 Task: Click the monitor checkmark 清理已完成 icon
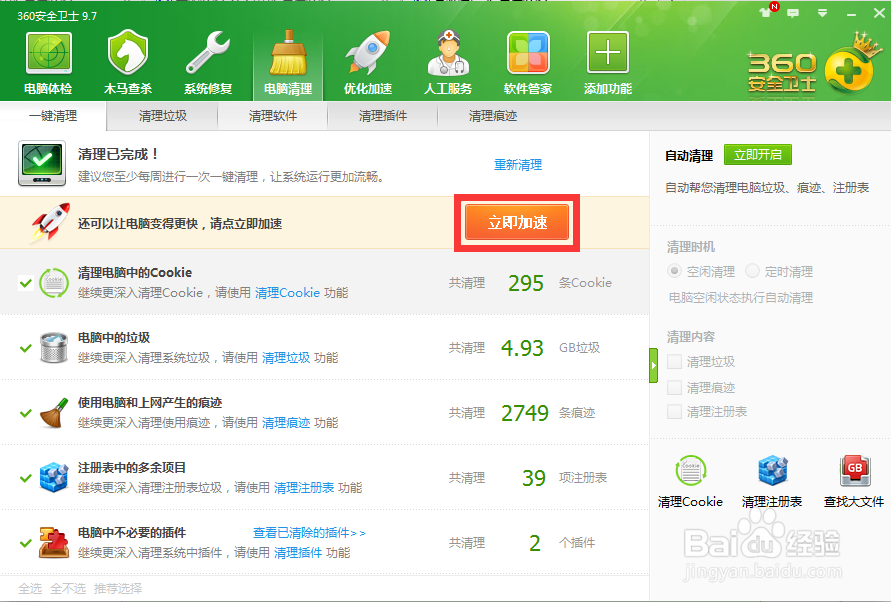tap(42, 163)
